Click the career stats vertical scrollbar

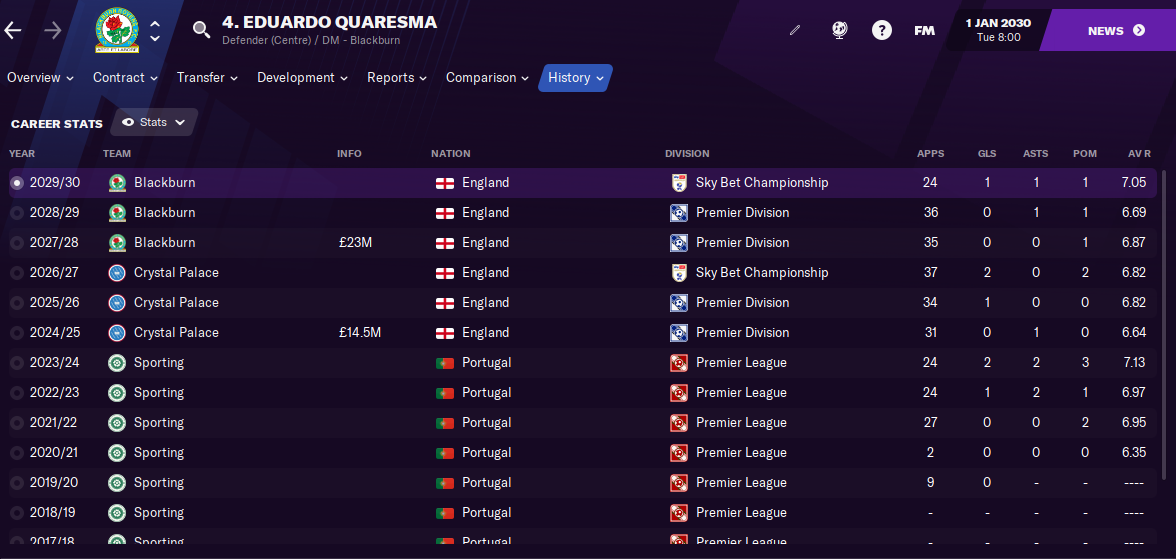point(1164,324)
